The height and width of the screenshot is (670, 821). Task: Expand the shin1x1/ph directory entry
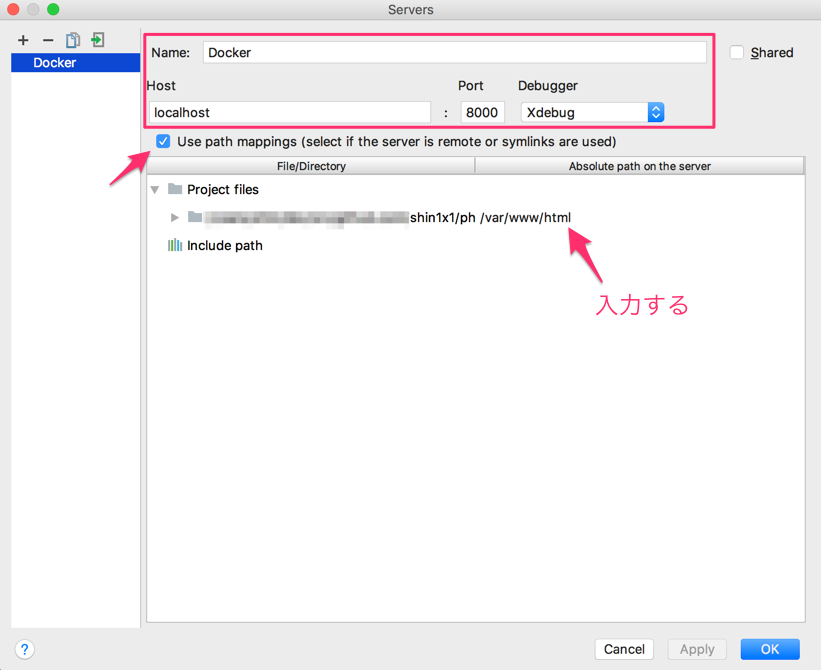[174, 217]
